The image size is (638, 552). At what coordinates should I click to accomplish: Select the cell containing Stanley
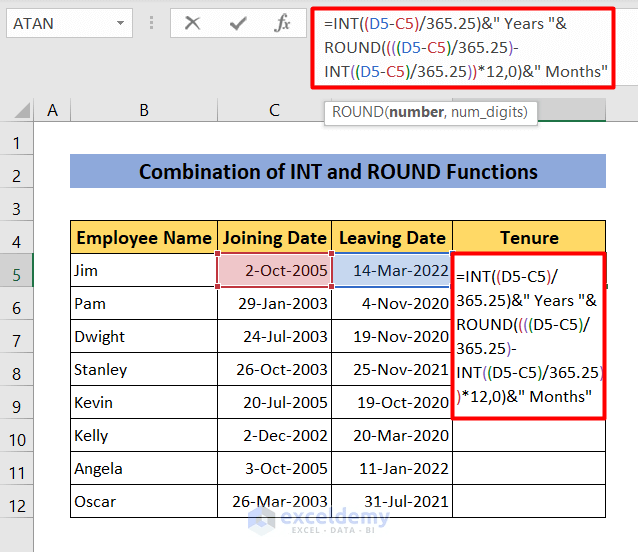(144, 369)
